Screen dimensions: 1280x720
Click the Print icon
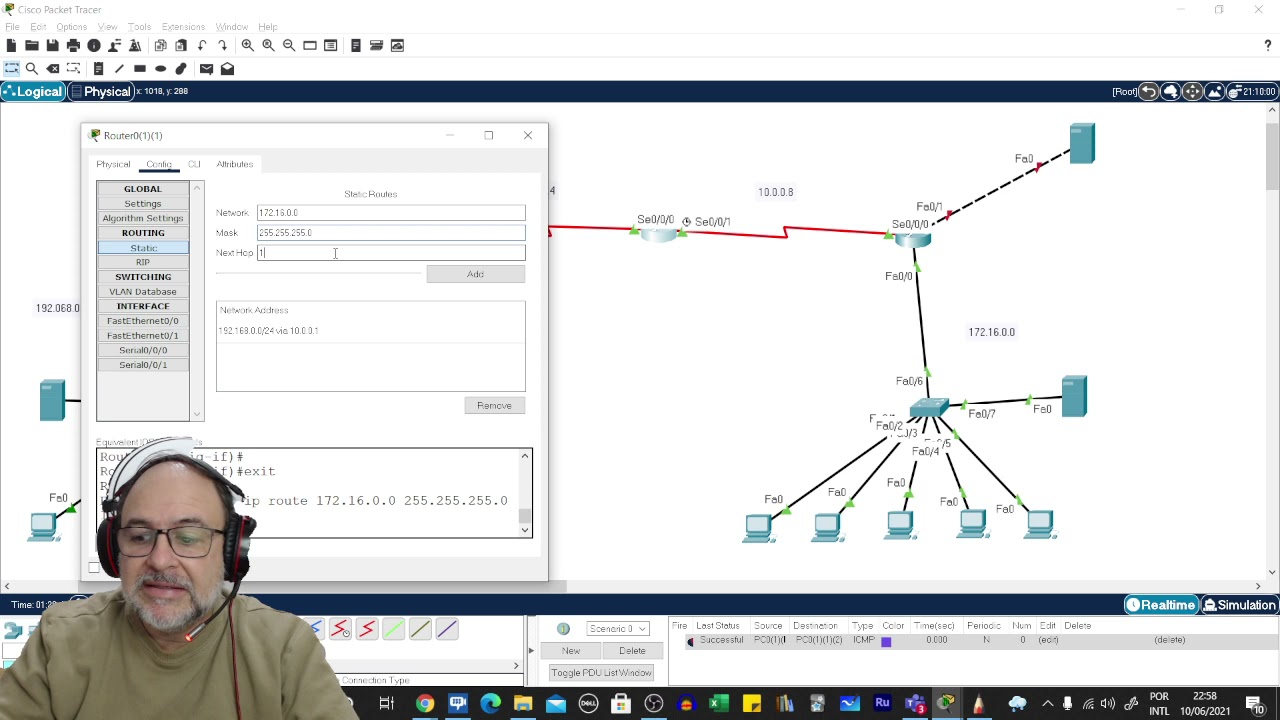pyautogui.click(x=73, y=45)
